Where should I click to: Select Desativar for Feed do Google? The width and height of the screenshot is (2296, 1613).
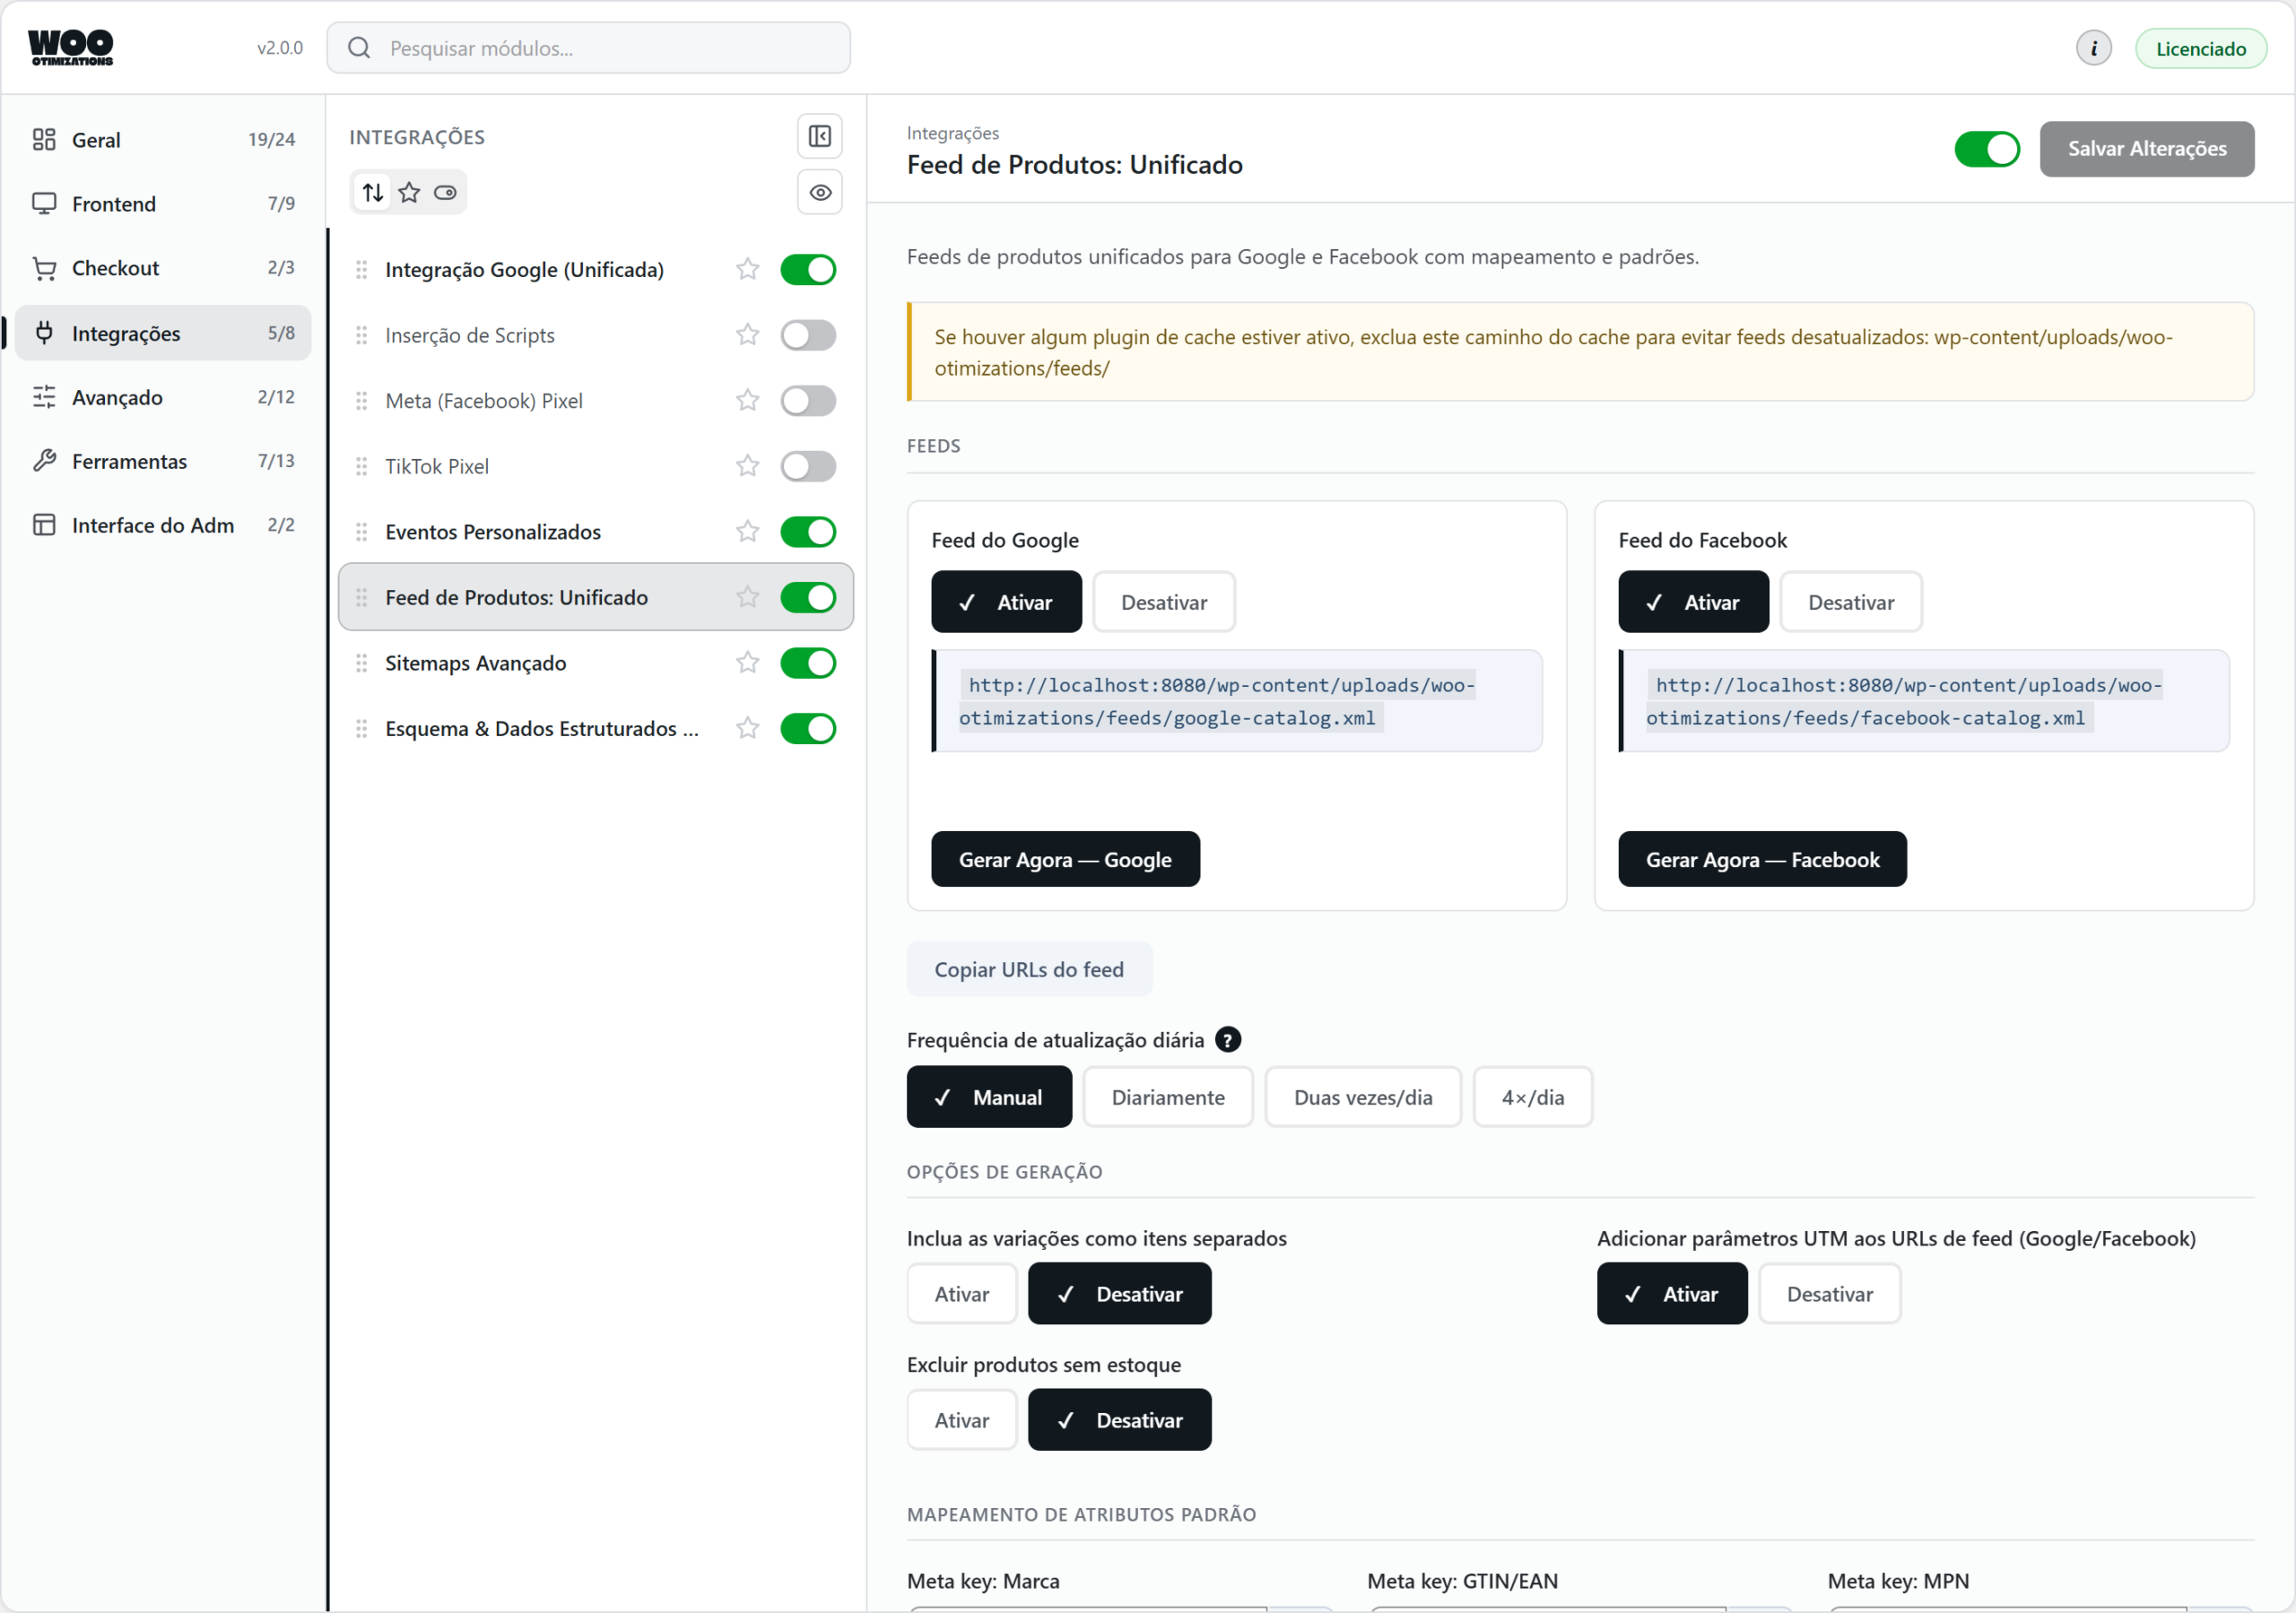pyautogui.click(x=1164, y=602)
